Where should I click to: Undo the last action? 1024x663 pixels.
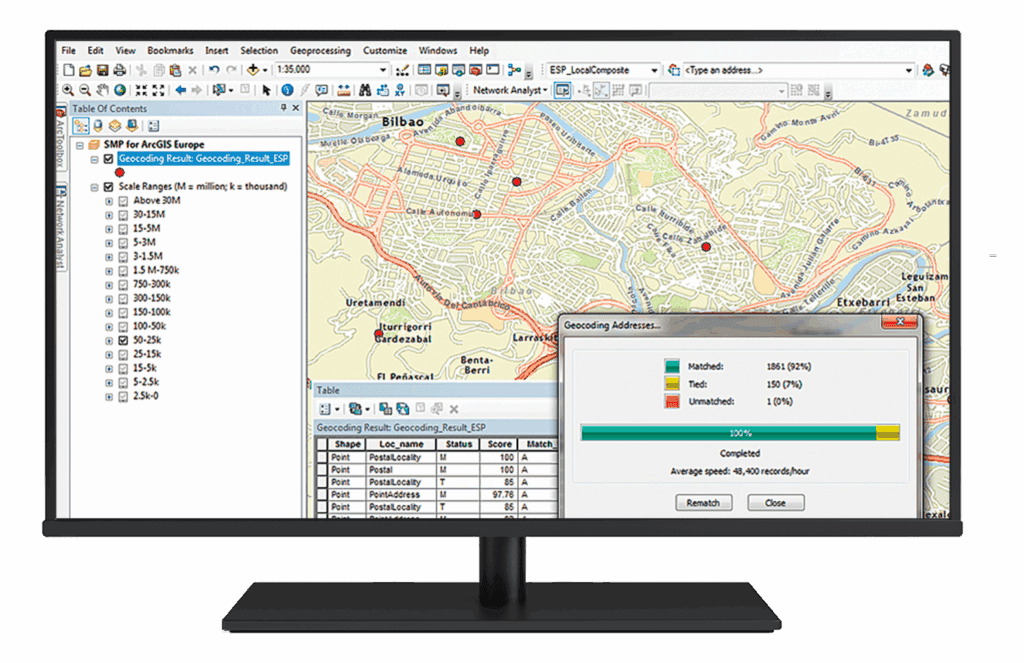tap(214, 70)
